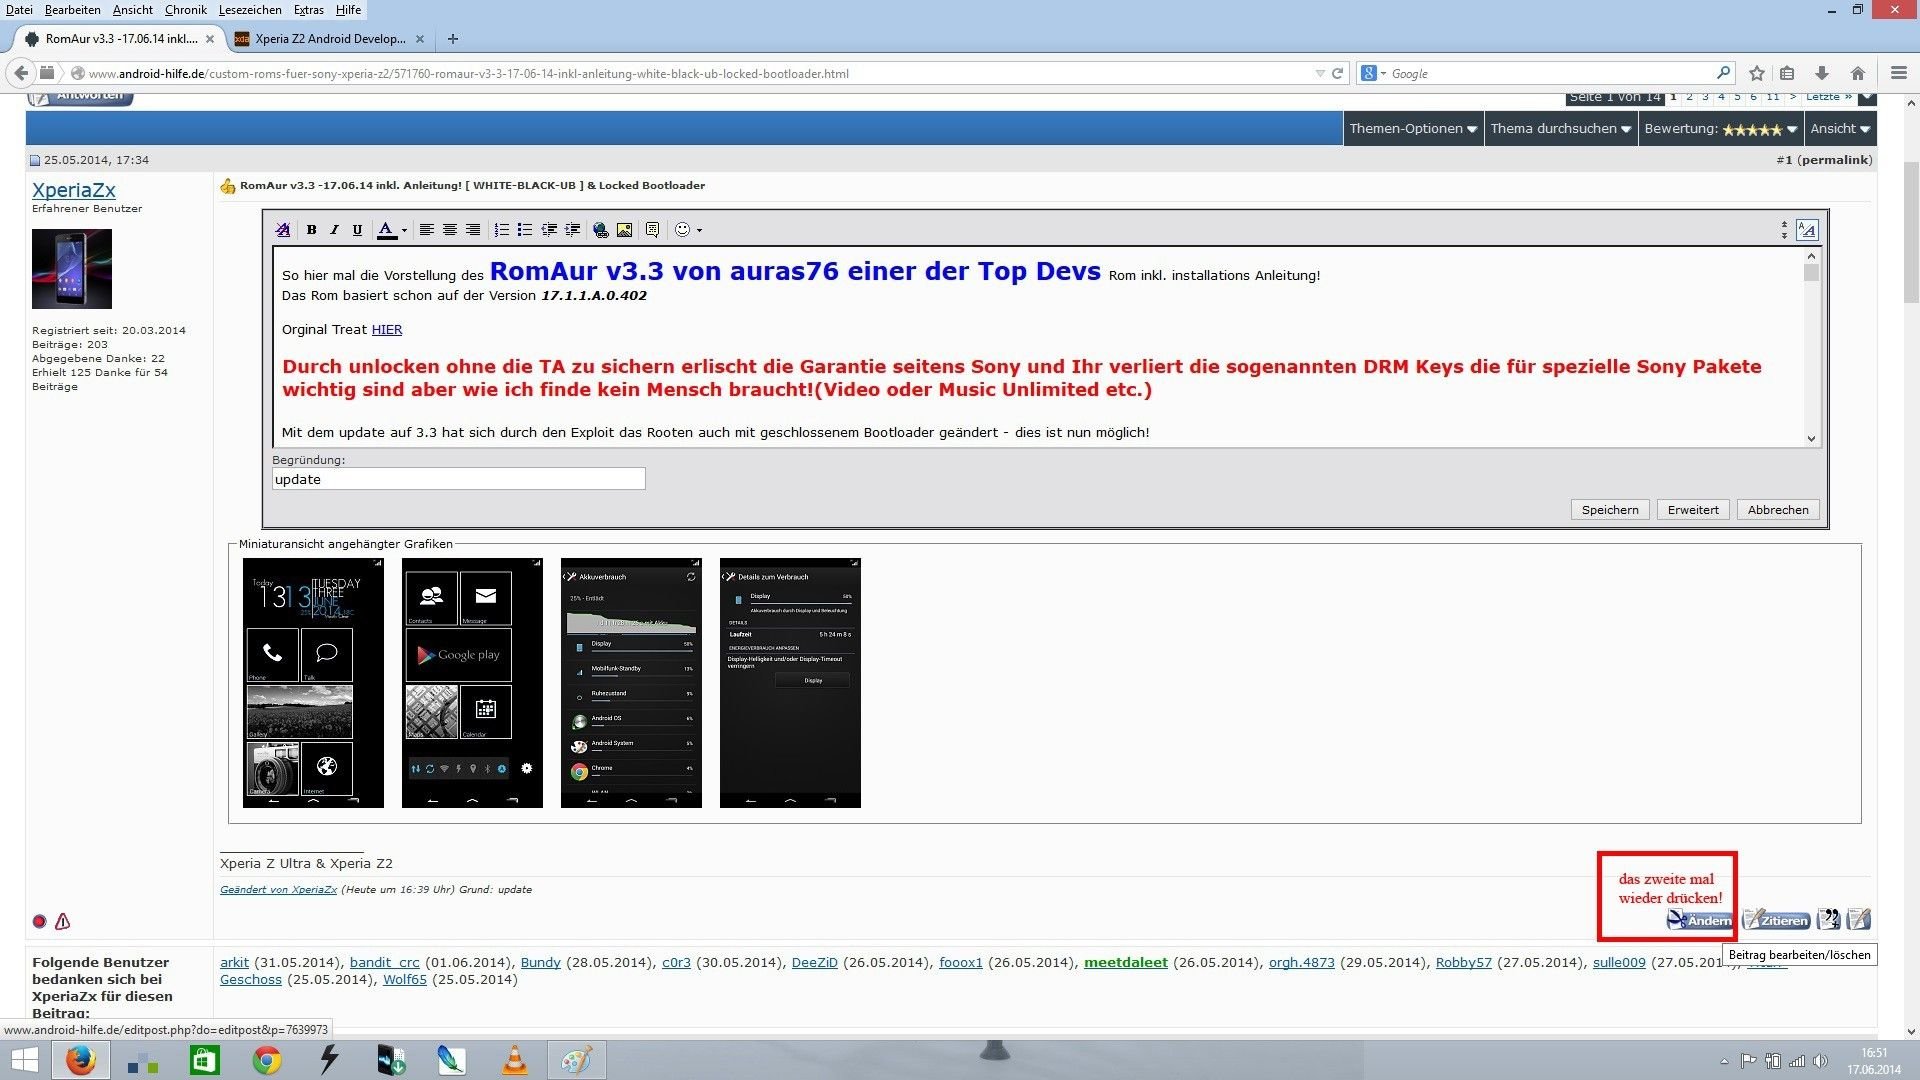Viewport: 1920px width, 1080px height.
Task: Open the Bewertung rating dropdown
Action: click(1721, 129)
